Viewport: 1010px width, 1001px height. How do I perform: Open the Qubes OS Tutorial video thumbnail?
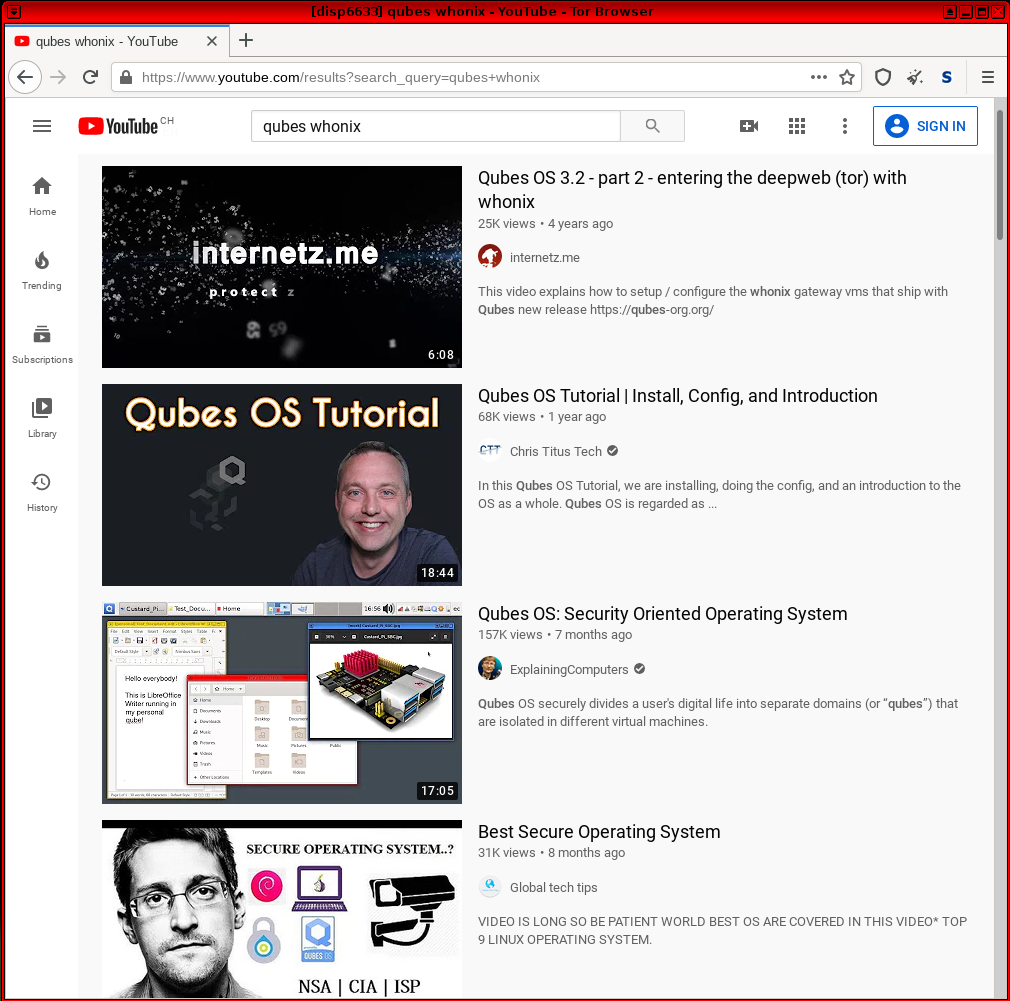pos(282,485)
